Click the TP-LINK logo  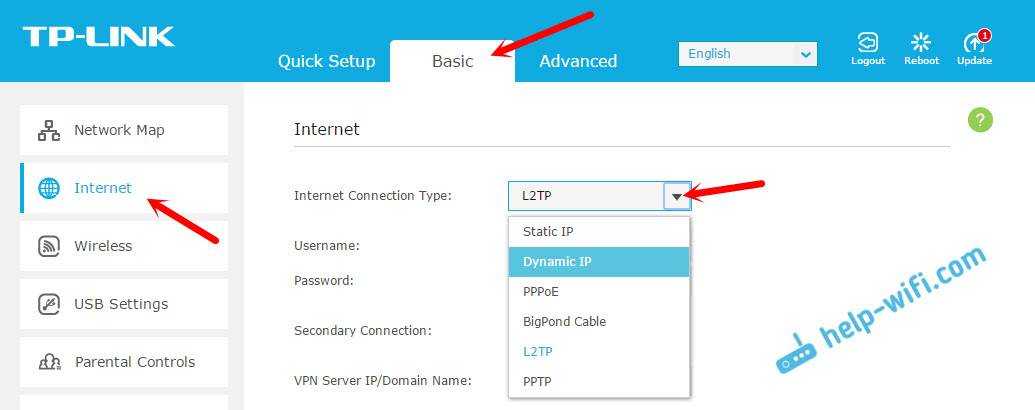click(98, 37)
